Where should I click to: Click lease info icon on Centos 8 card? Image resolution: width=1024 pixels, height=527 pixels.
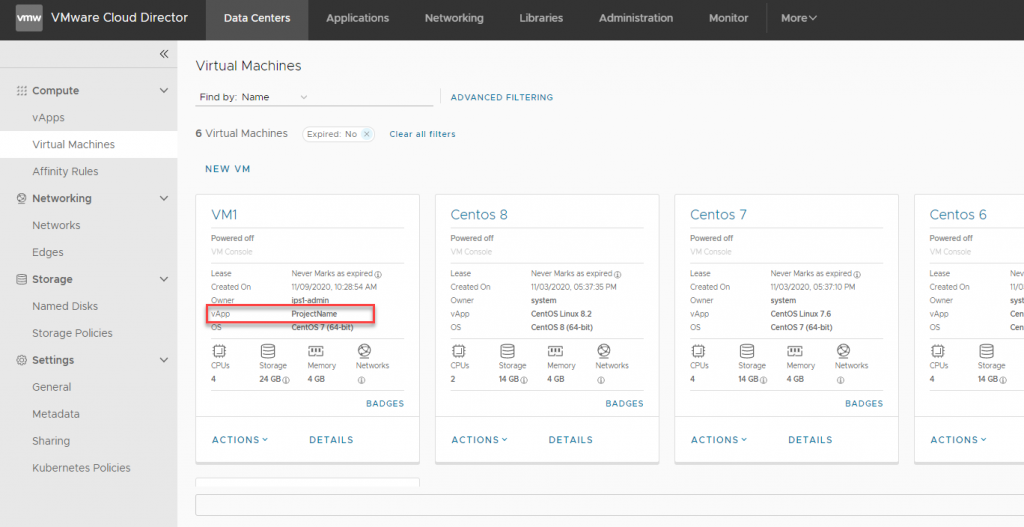click(618, 275)
